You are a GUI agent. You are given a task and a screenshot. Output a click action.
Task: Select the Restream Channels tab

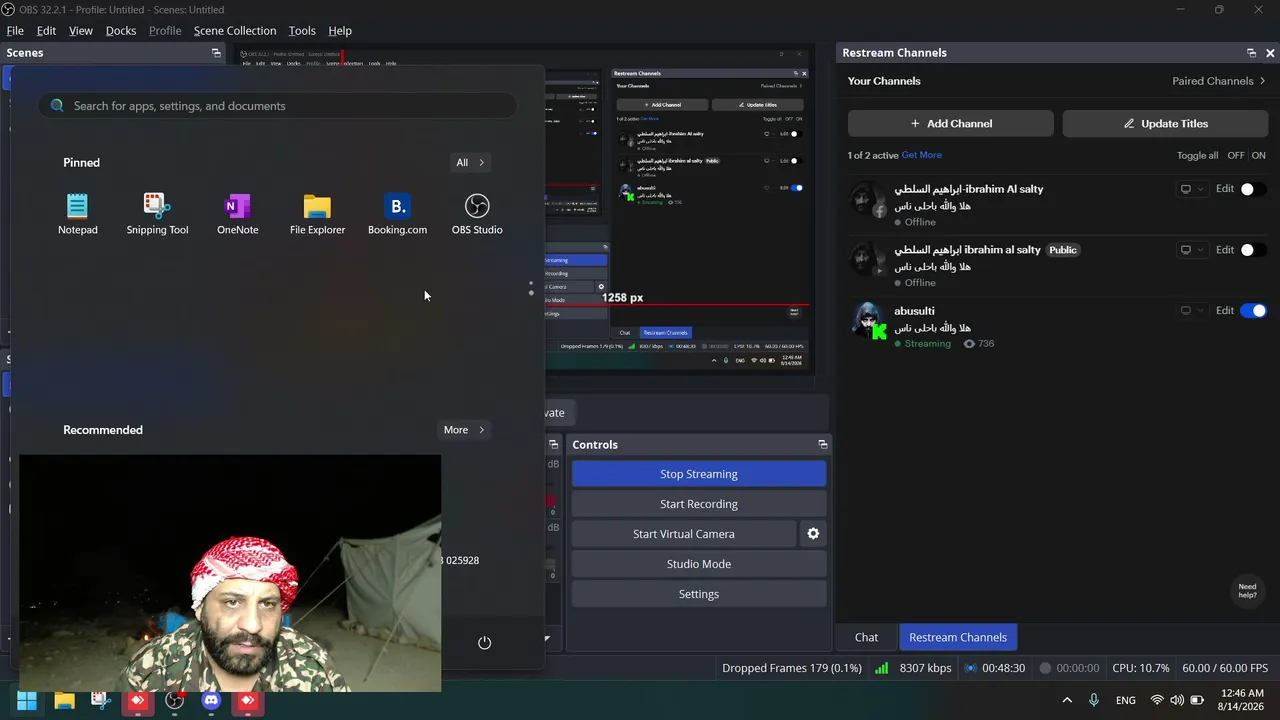pyautogui.click(x=958, y=637)
